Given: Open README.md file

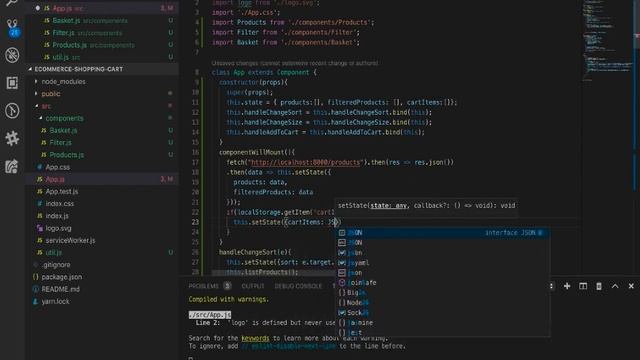Looking at the screenshot, I should (x=60, y=289).
